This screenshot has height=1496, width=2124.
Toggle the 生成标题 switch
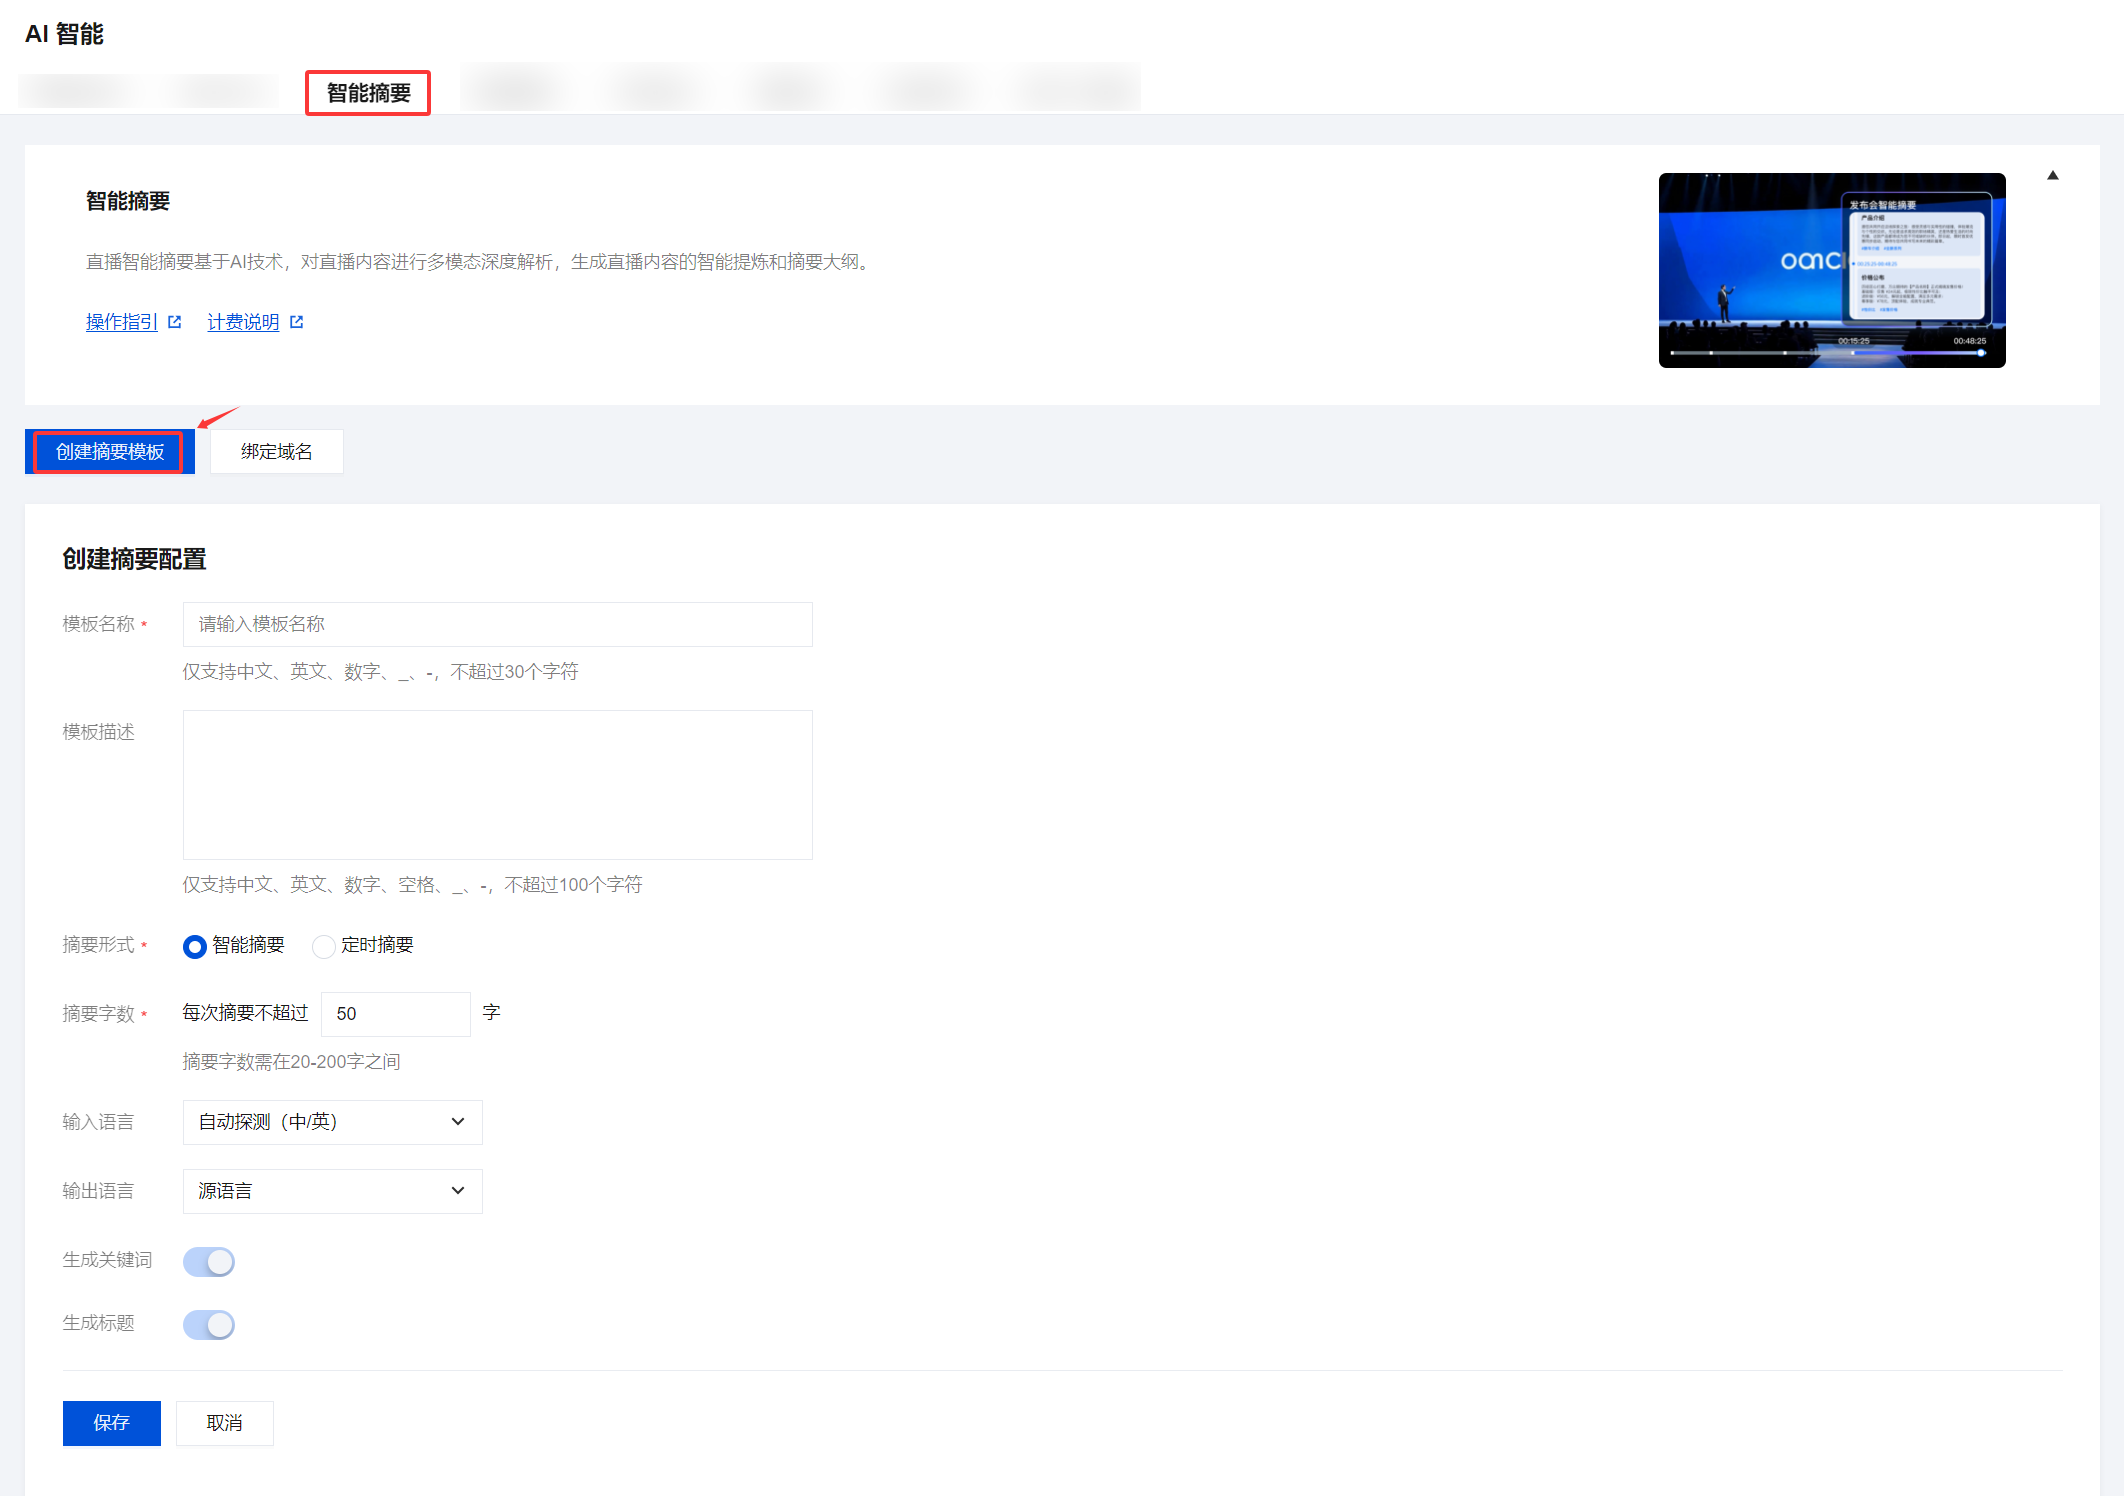click(x=209, y=1325)
